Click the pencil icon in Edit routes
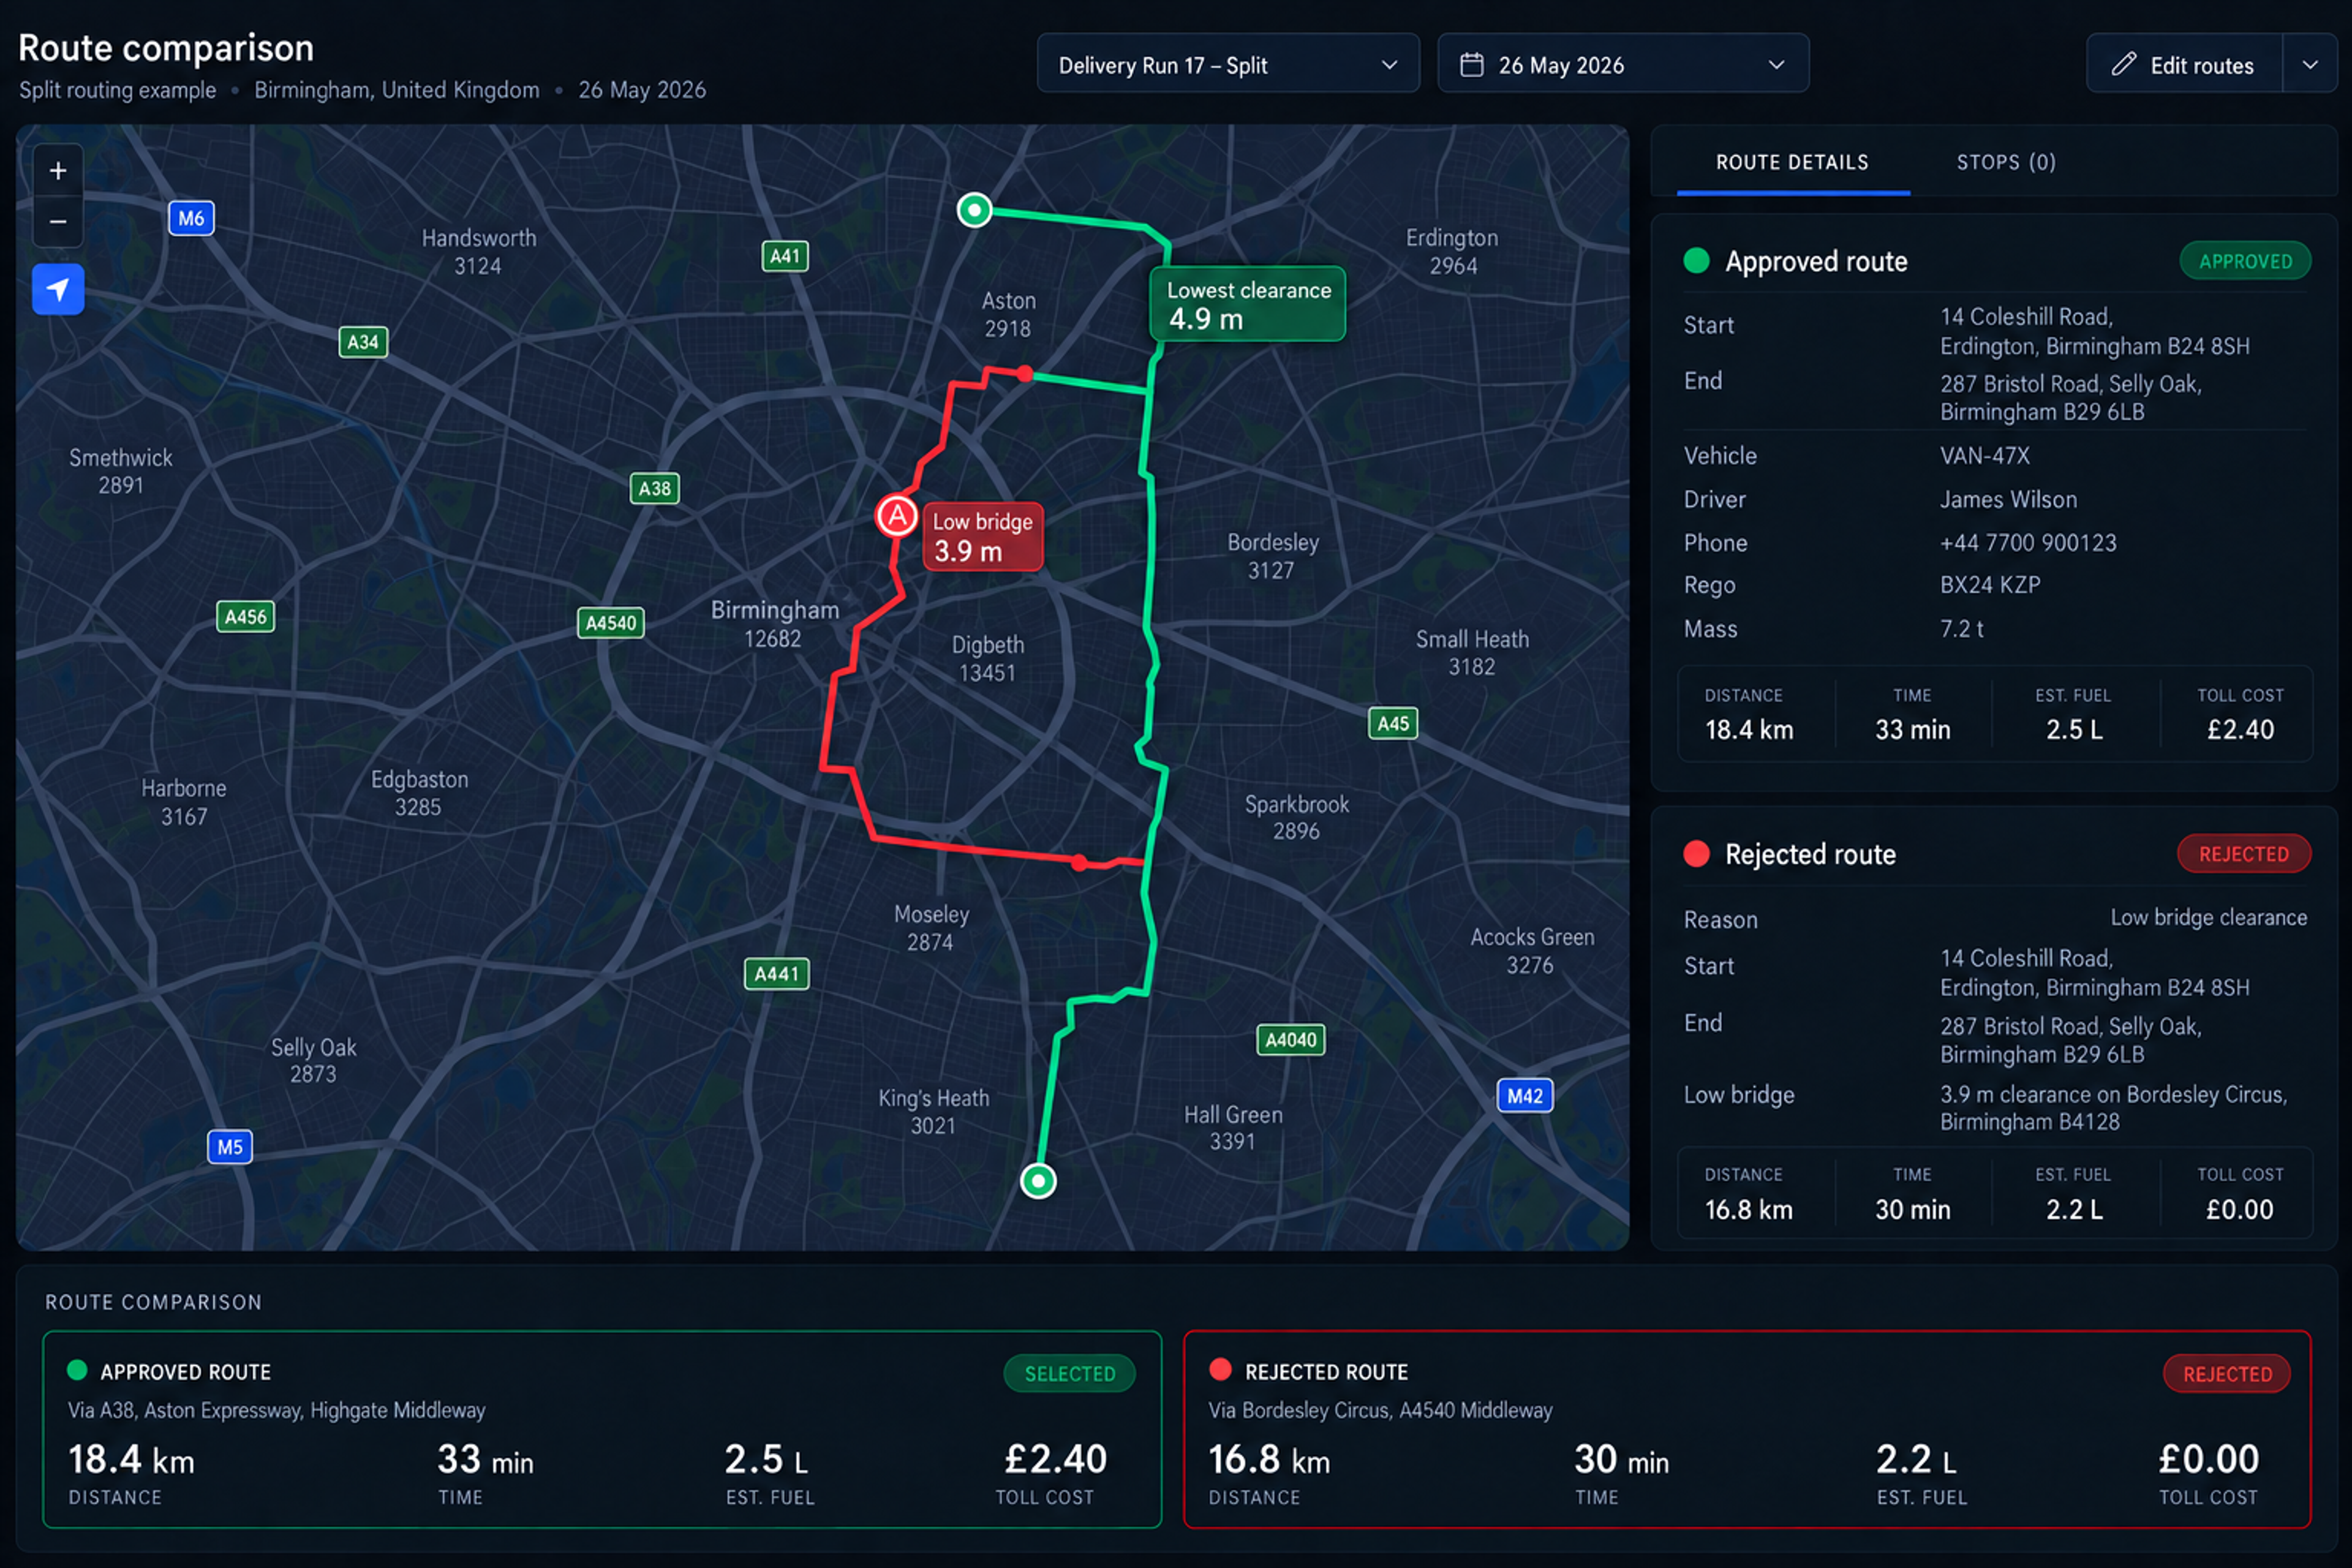Viewport: 2352px width, 1568px height. 2123,65
